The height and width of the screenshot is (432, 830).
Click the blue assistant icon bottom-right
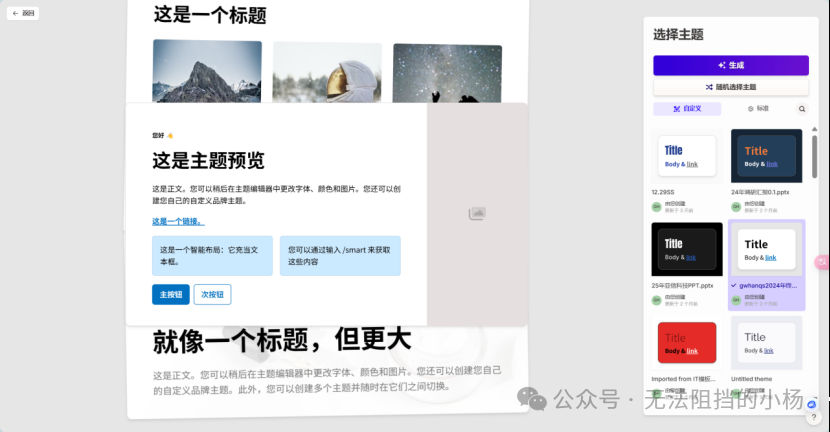point(811,404)
